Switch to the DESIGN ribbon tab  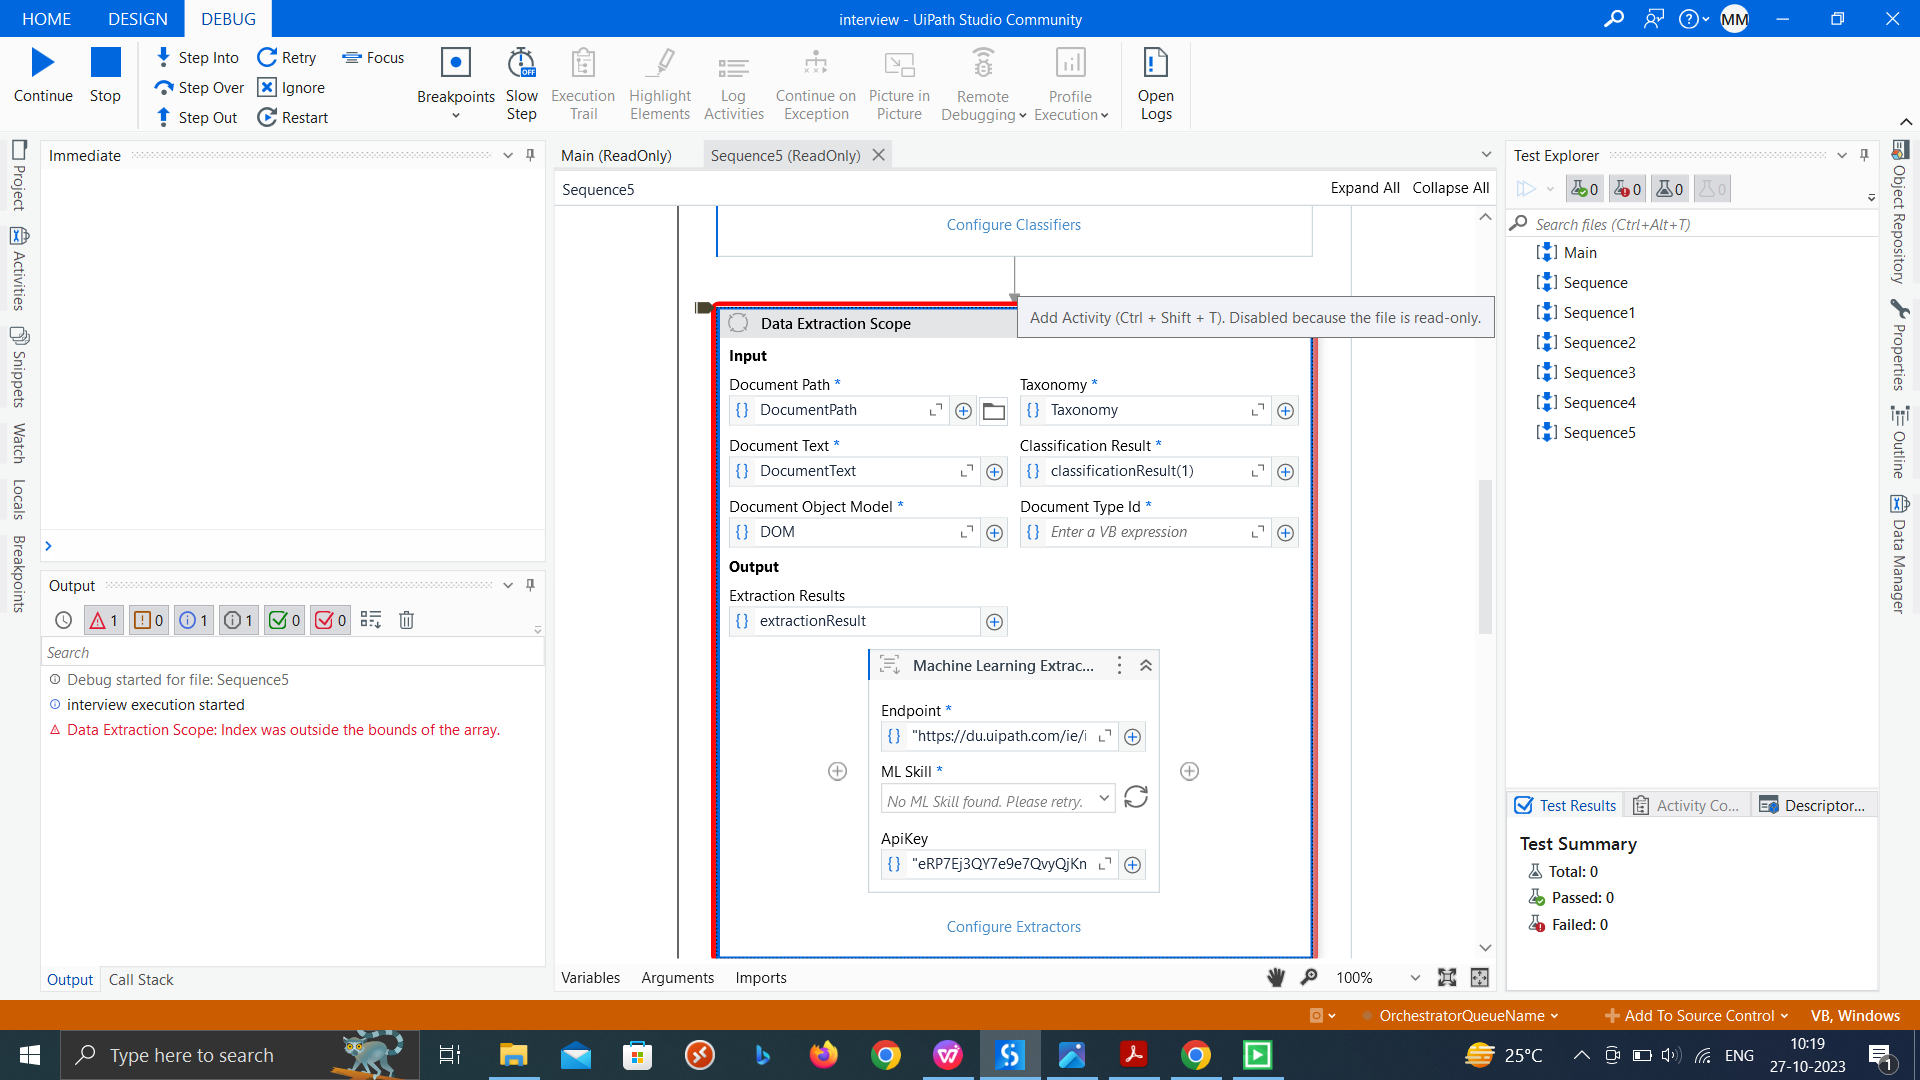click(x=138, y=19)
